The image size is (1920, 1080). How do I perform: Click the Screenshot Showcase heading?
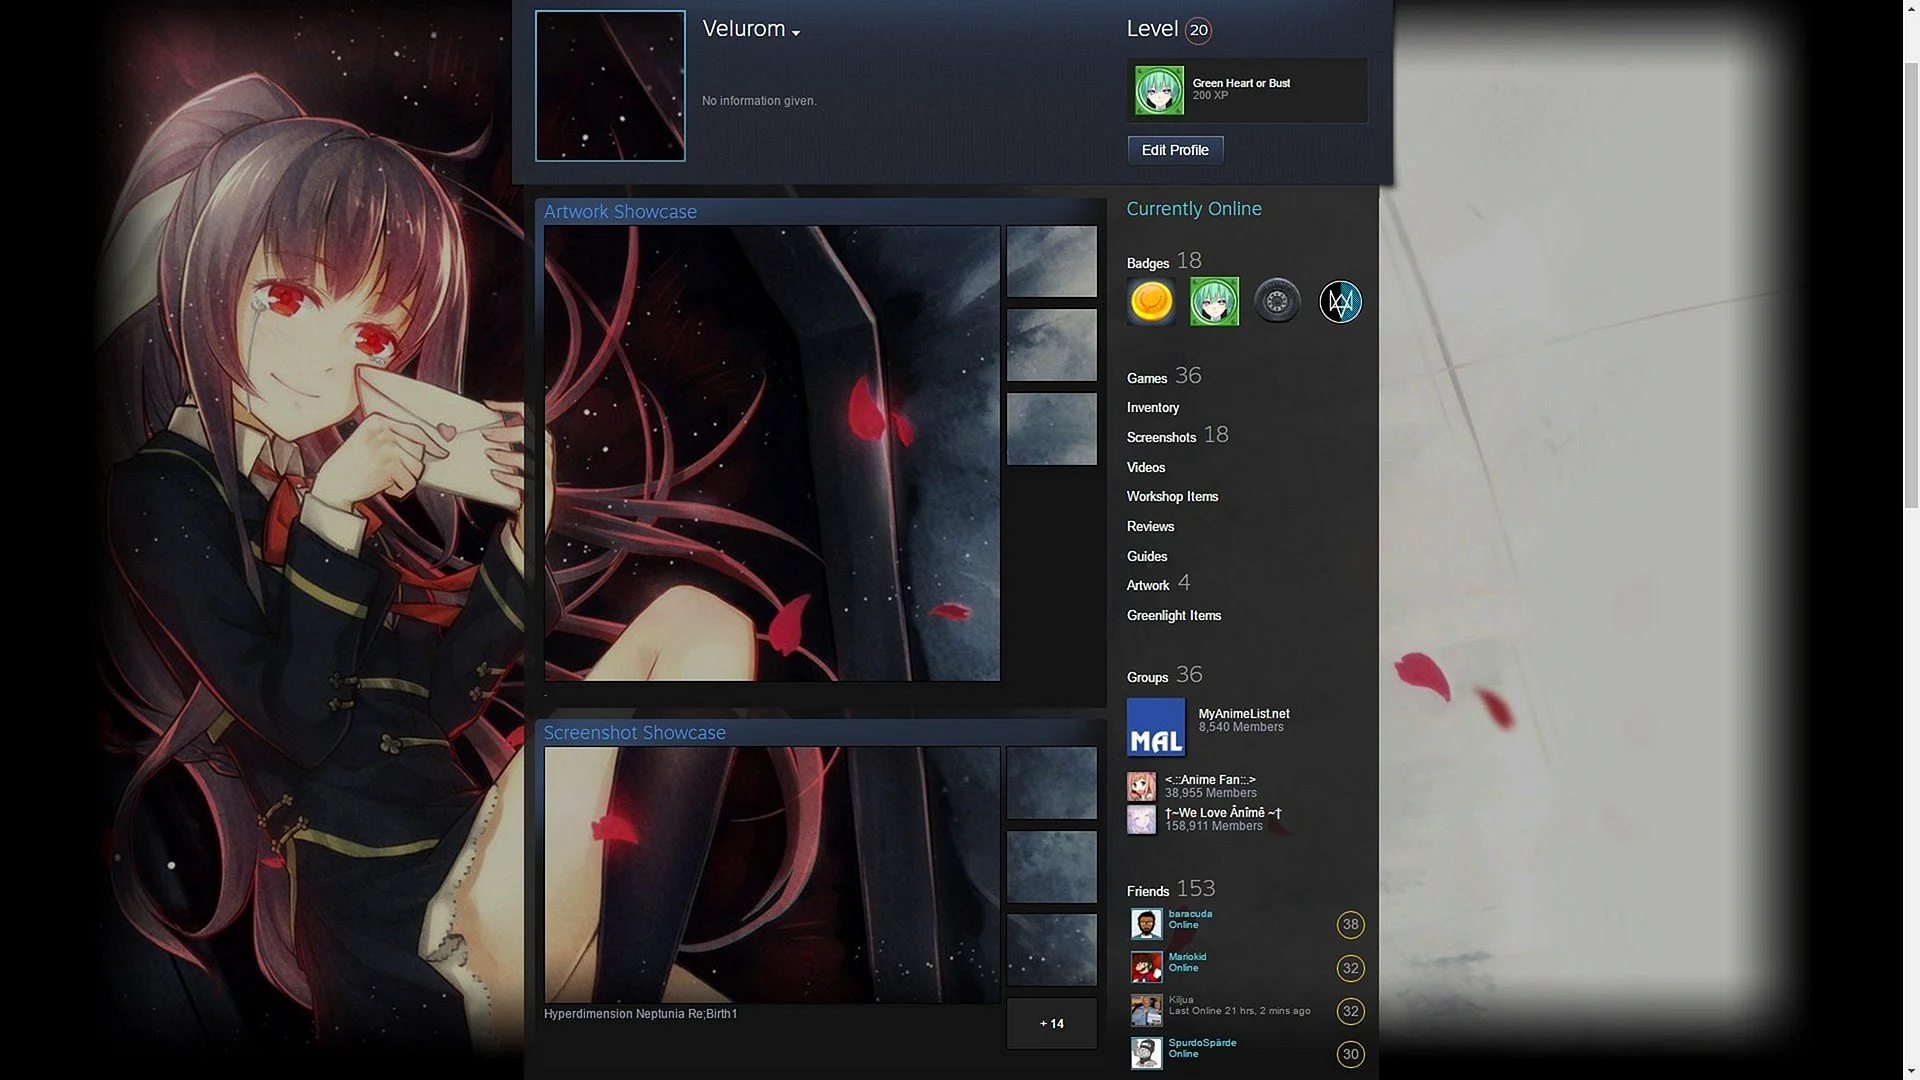[635, 733]
